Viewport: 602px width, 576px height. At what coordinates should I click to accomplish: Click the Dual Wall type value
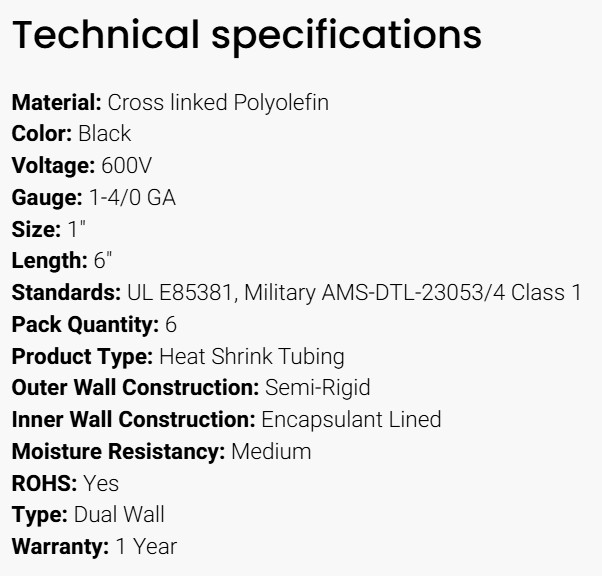point(118,515)
